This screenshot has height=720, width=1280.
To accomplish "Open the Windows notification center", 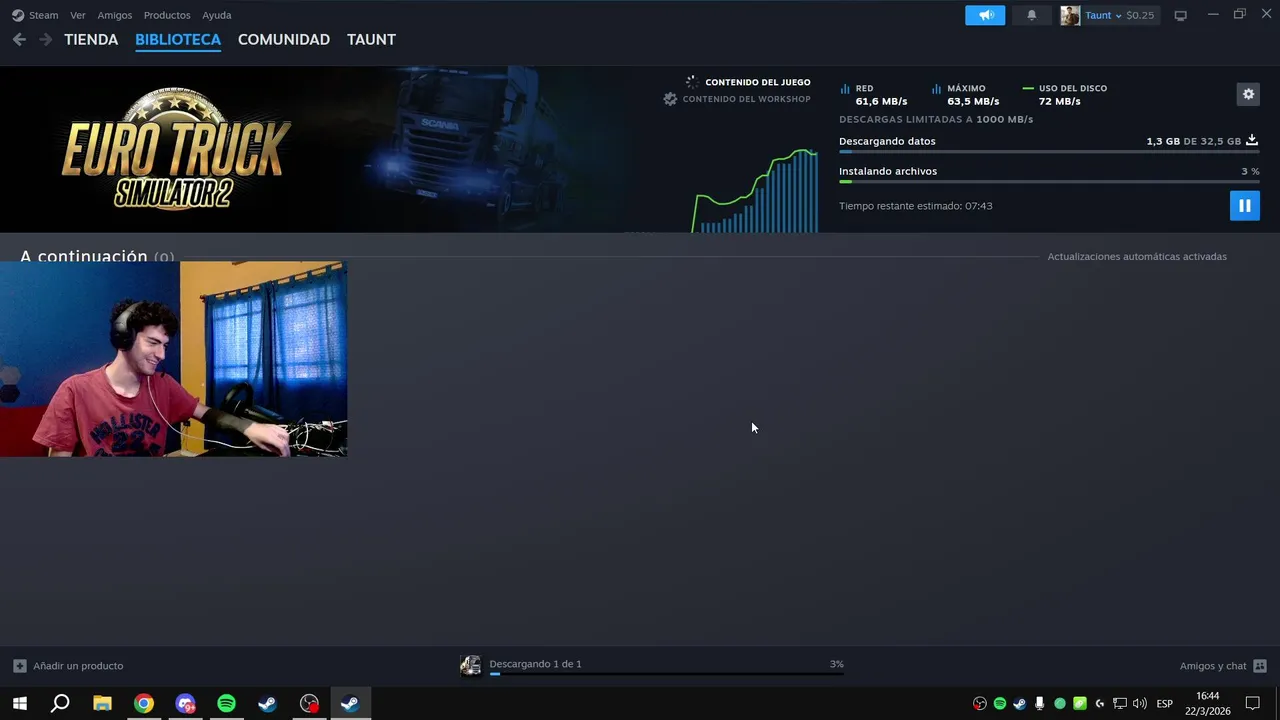I will [1253, 704].
